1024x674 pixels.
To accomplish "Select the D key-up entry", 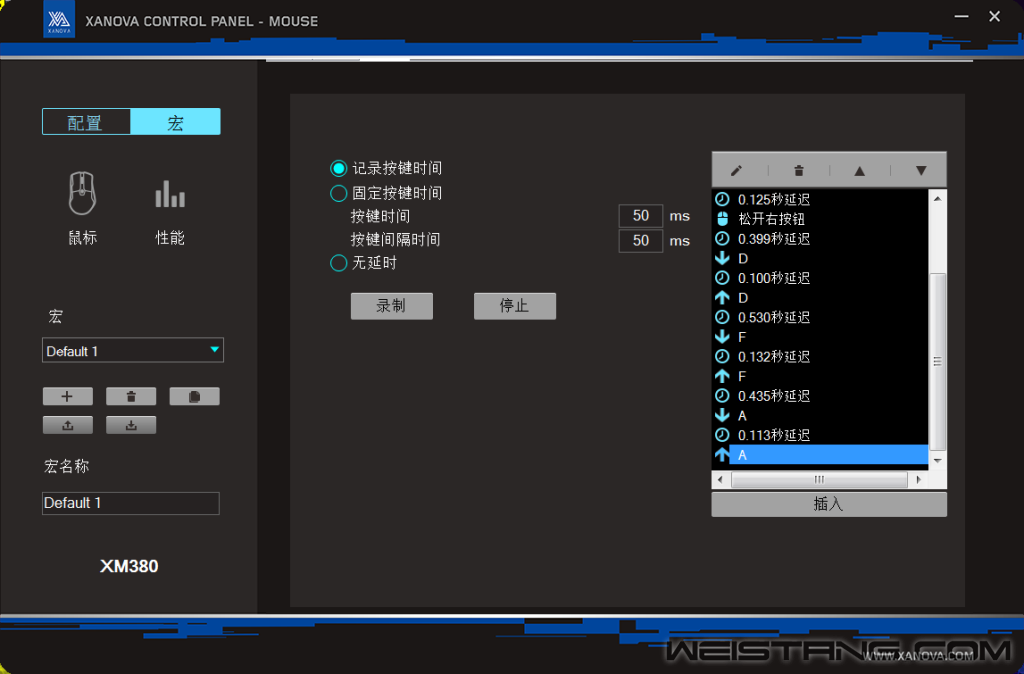I will click(x=820, y=298).
